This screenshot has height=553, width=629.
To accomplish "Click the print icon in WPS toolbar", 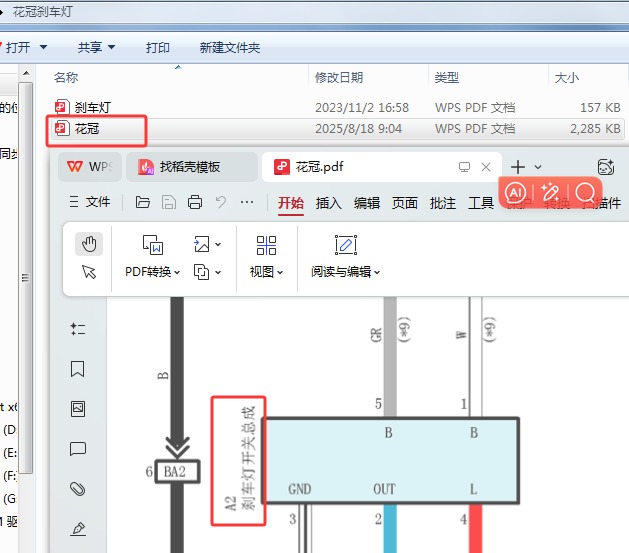I will coord(195,202).
